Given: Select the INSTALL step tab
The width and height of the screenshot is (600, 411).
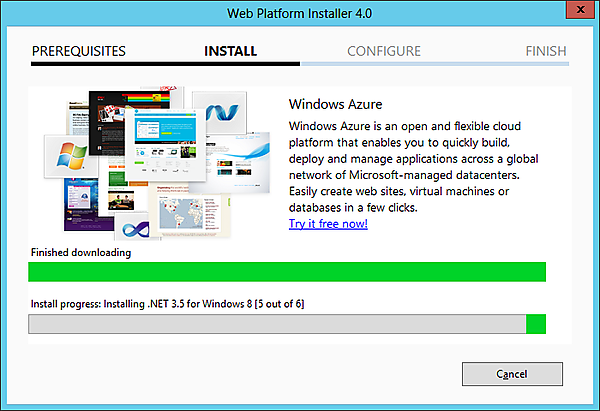Looking at the screenshot, I should pyautogui.click(x=230, y=51).
